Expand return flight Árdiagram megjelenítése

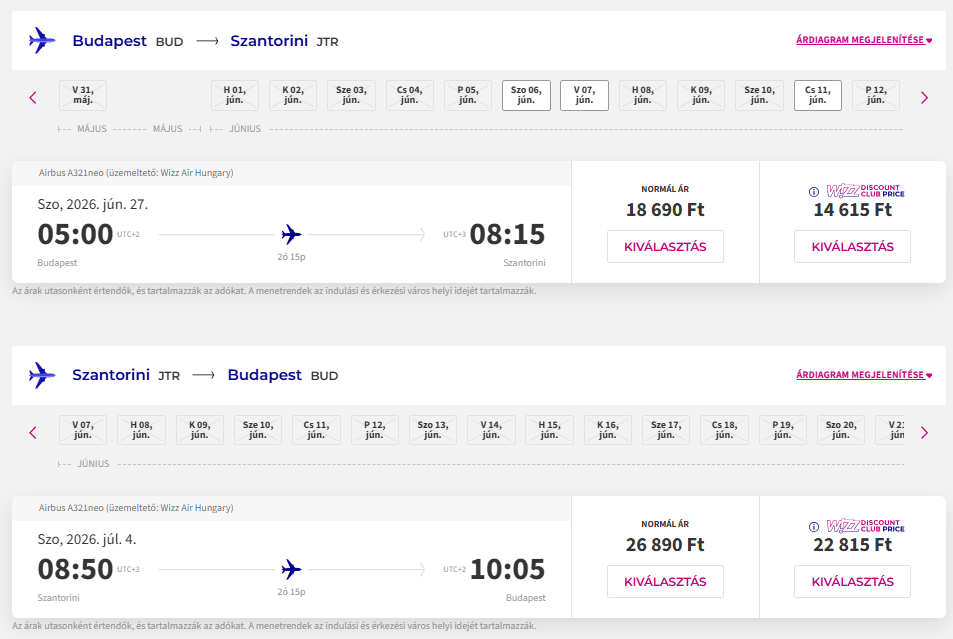(x=863, y=376)
